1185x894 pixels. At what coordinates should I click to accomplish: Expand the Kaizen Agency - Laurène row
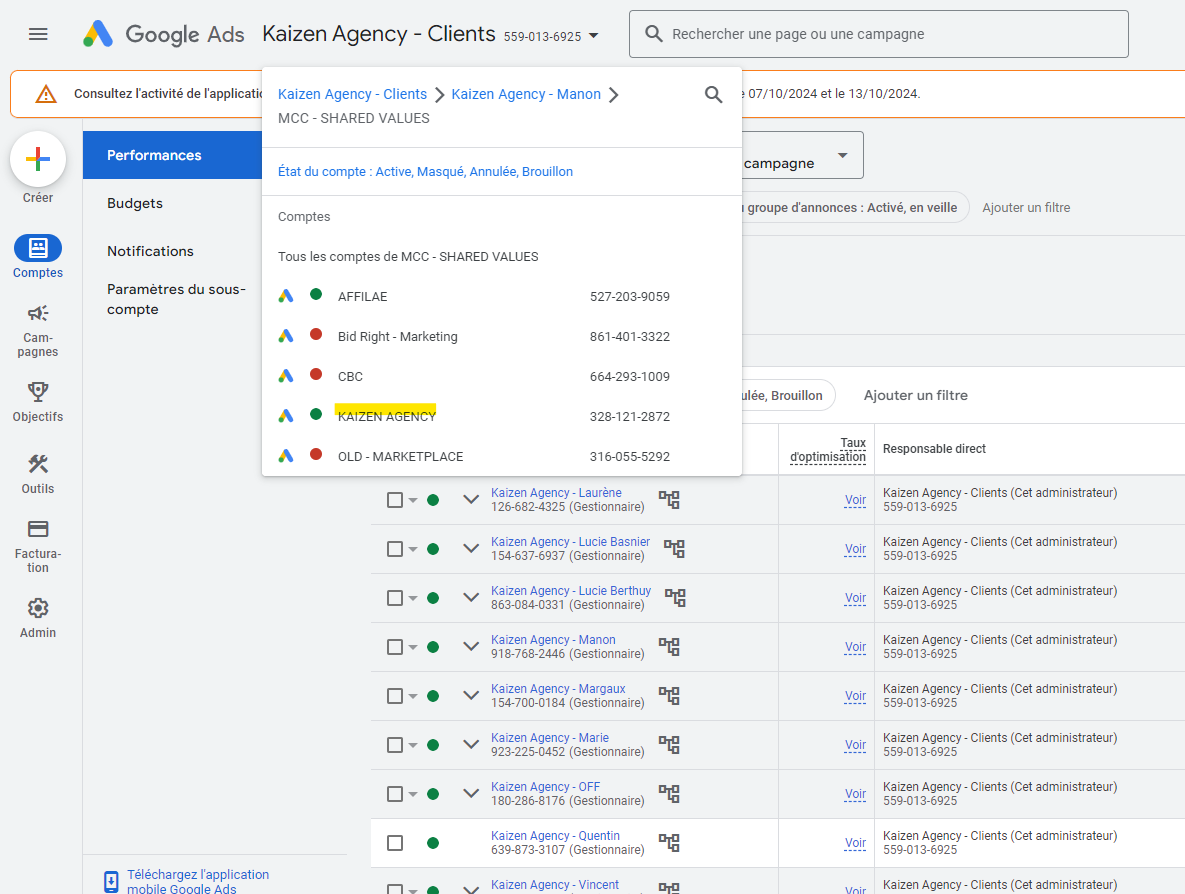click(x=471, y=500)
